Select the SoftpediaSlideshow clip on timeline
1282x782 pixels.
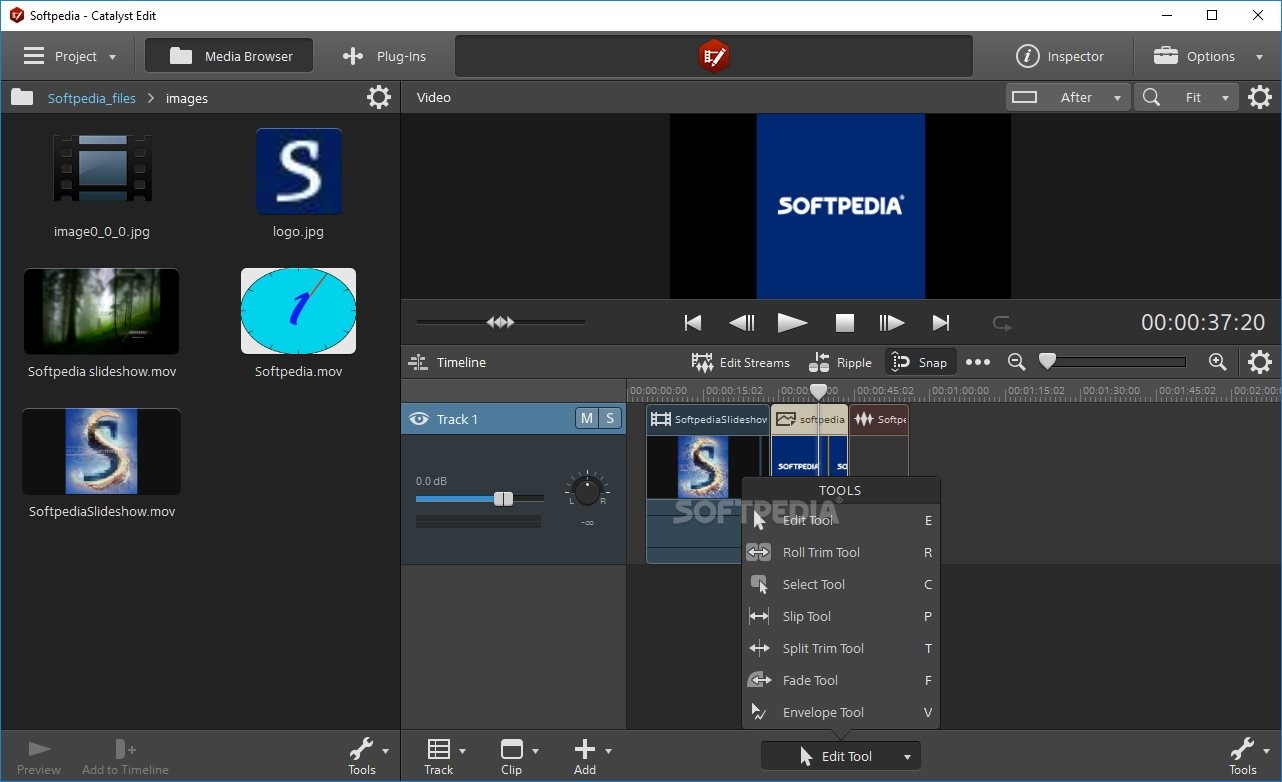click(x=707, y=483)
